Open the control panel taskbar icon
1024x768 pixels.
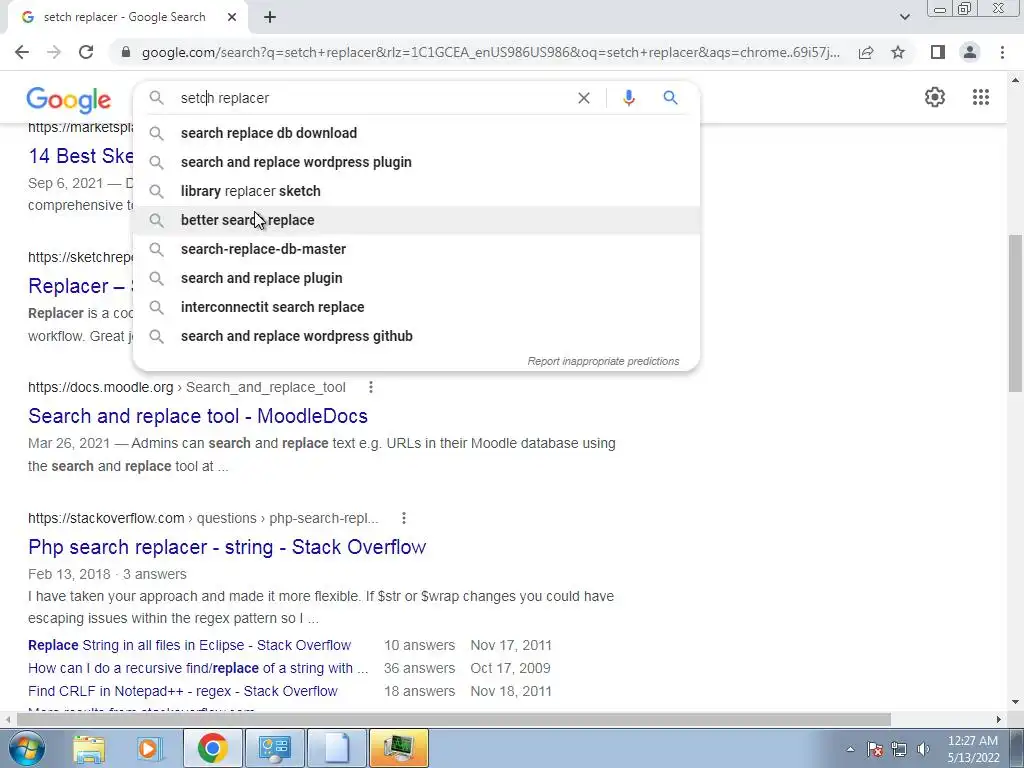point(274,748)
